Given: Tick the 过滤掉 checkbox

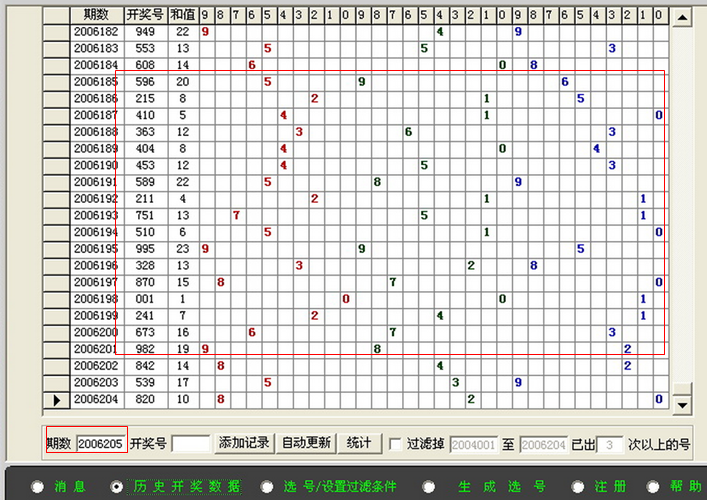Looking at the screenshot, I should [x=395, y=444].
